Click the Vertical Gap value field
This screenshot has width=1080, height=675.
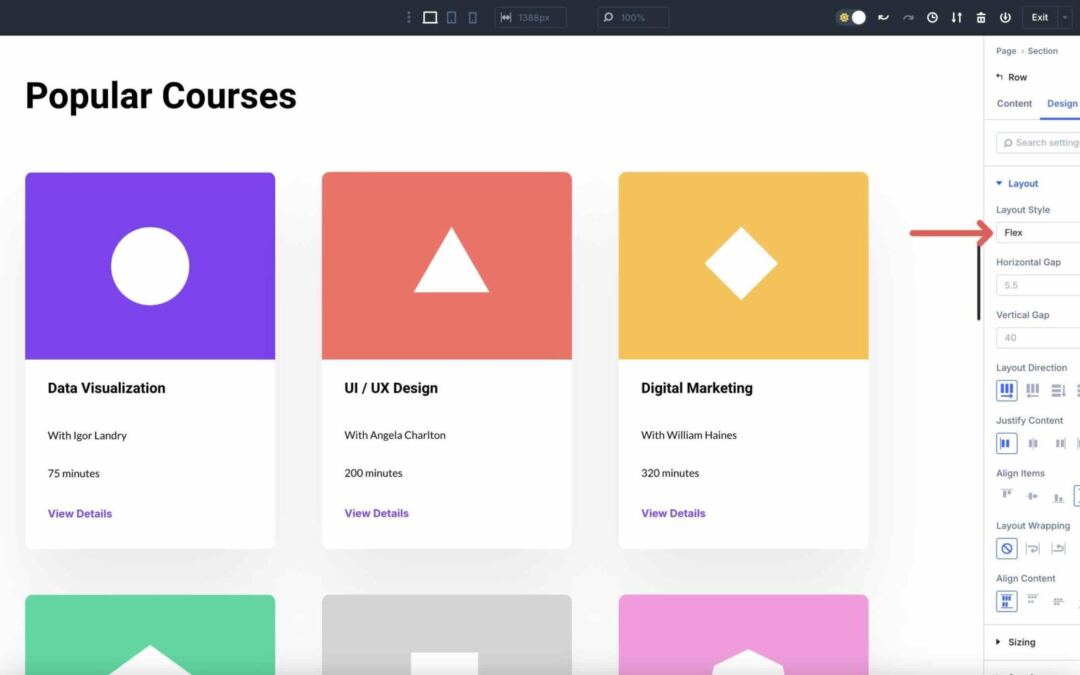(1037, 337)
